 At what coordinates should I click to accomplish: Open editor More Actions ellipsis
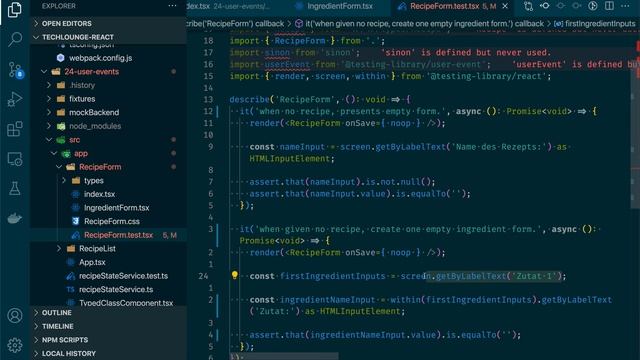[625, 6]
